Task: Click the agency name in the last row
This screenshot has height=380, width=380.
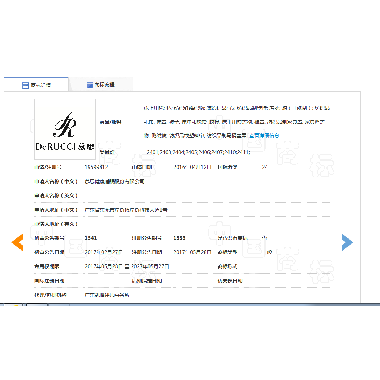Action: point(107,295)
